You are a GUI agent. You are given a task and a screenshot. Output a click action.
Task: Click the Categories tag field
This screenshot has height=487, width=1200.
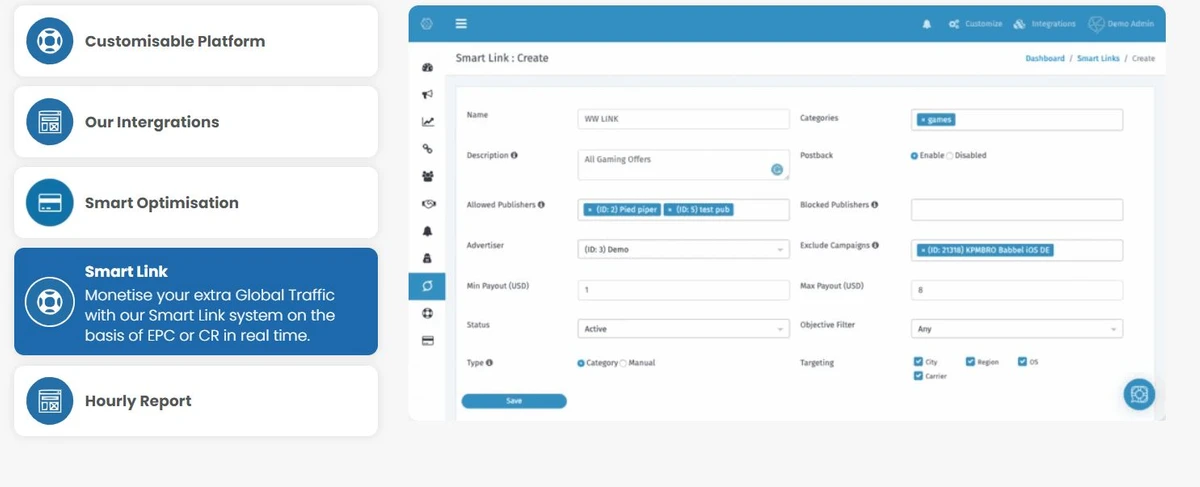(1017, 120)
